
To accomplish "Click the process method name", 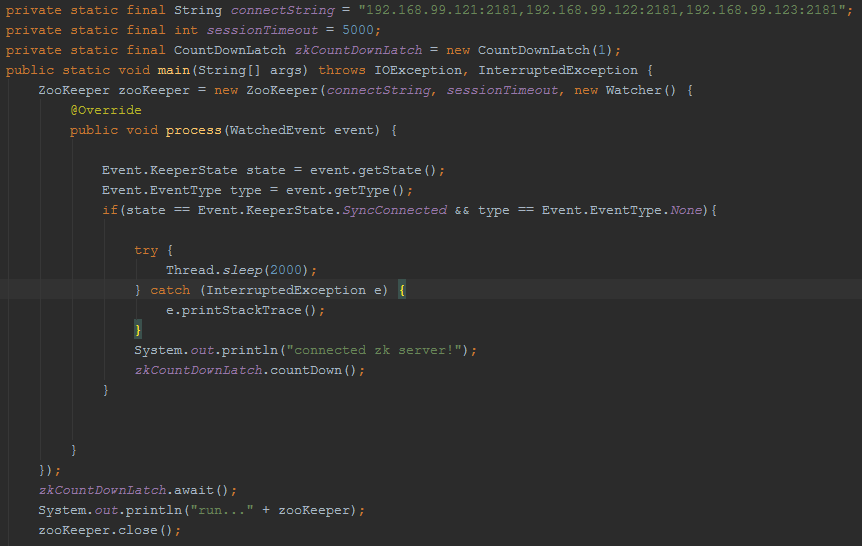I will coord(194,130).
